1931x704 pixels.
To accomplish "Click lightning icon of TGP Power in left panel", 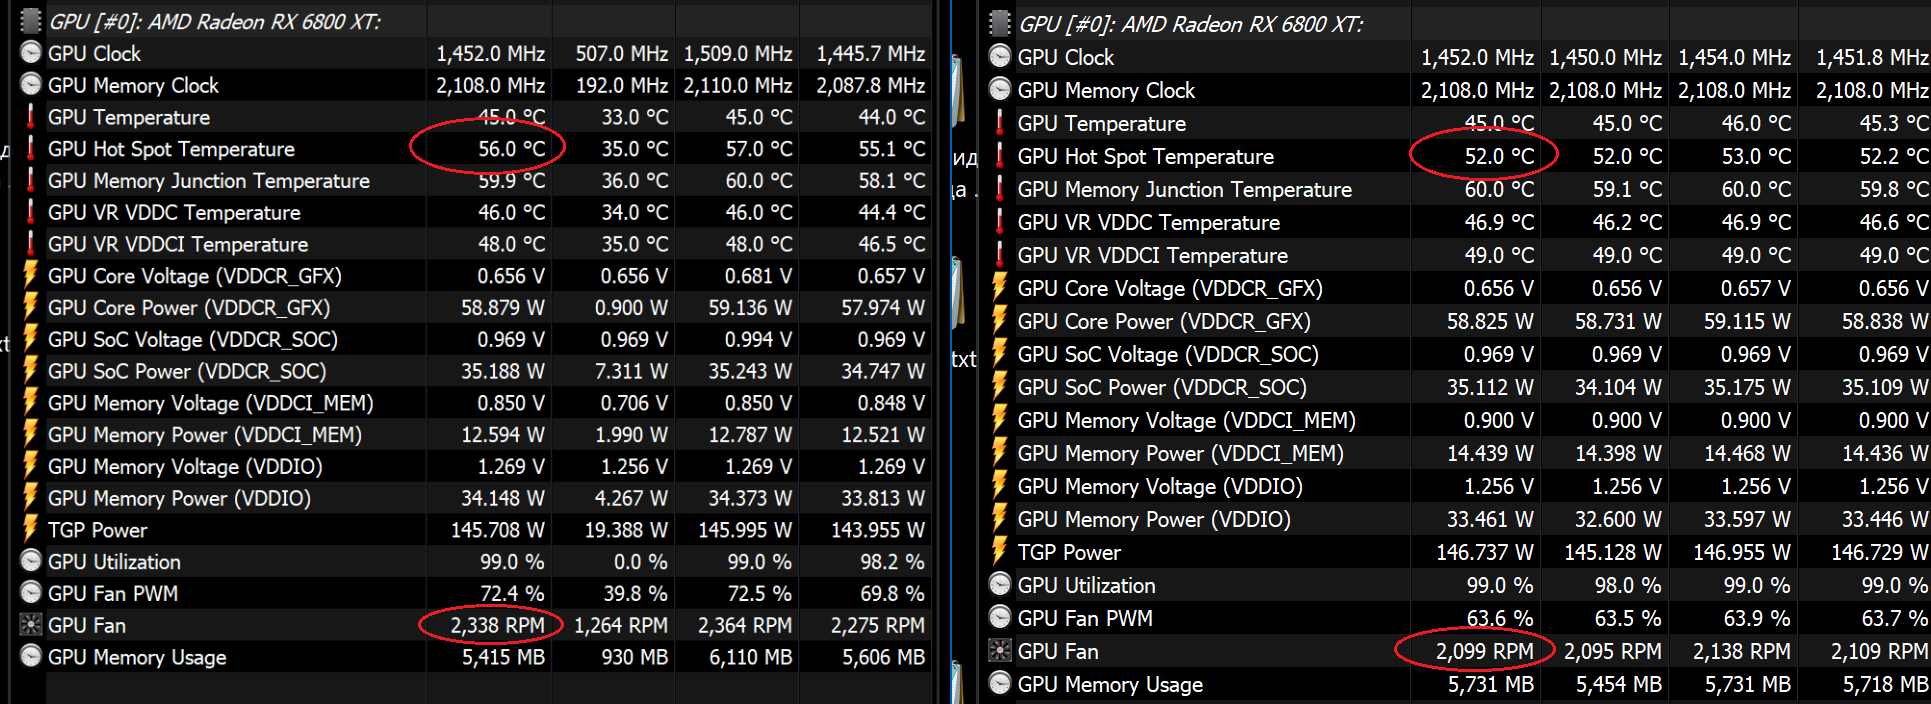I will tap(31, 530).
